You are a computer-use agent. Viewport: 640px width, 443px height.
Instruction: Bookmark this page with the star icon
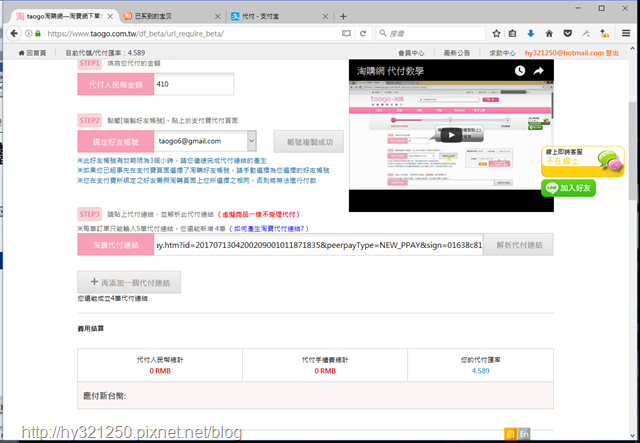click(x=496, y=33)
